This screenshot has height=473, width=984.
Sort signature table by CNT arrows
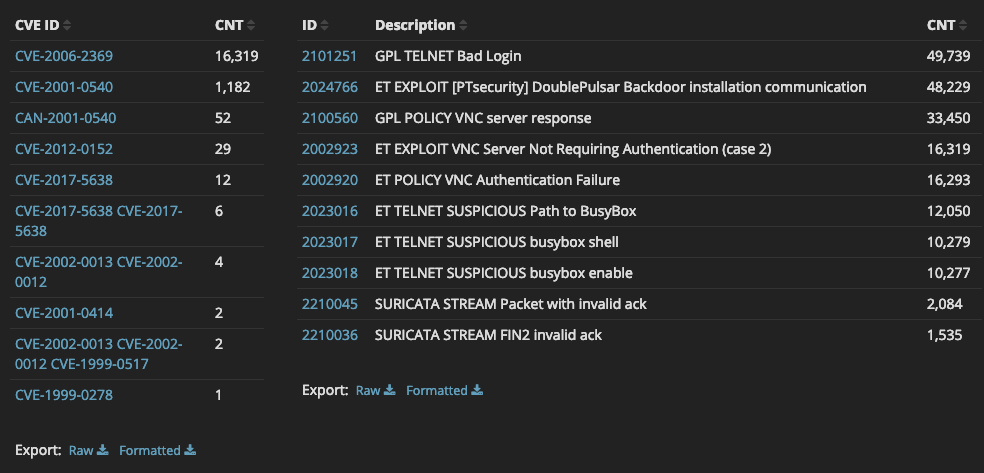(963, 26)
